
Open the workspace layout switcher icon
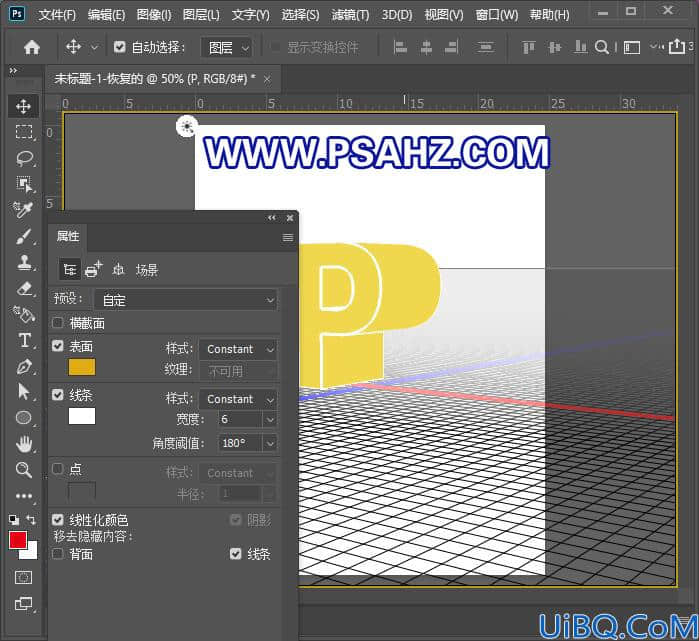point(632,47)
